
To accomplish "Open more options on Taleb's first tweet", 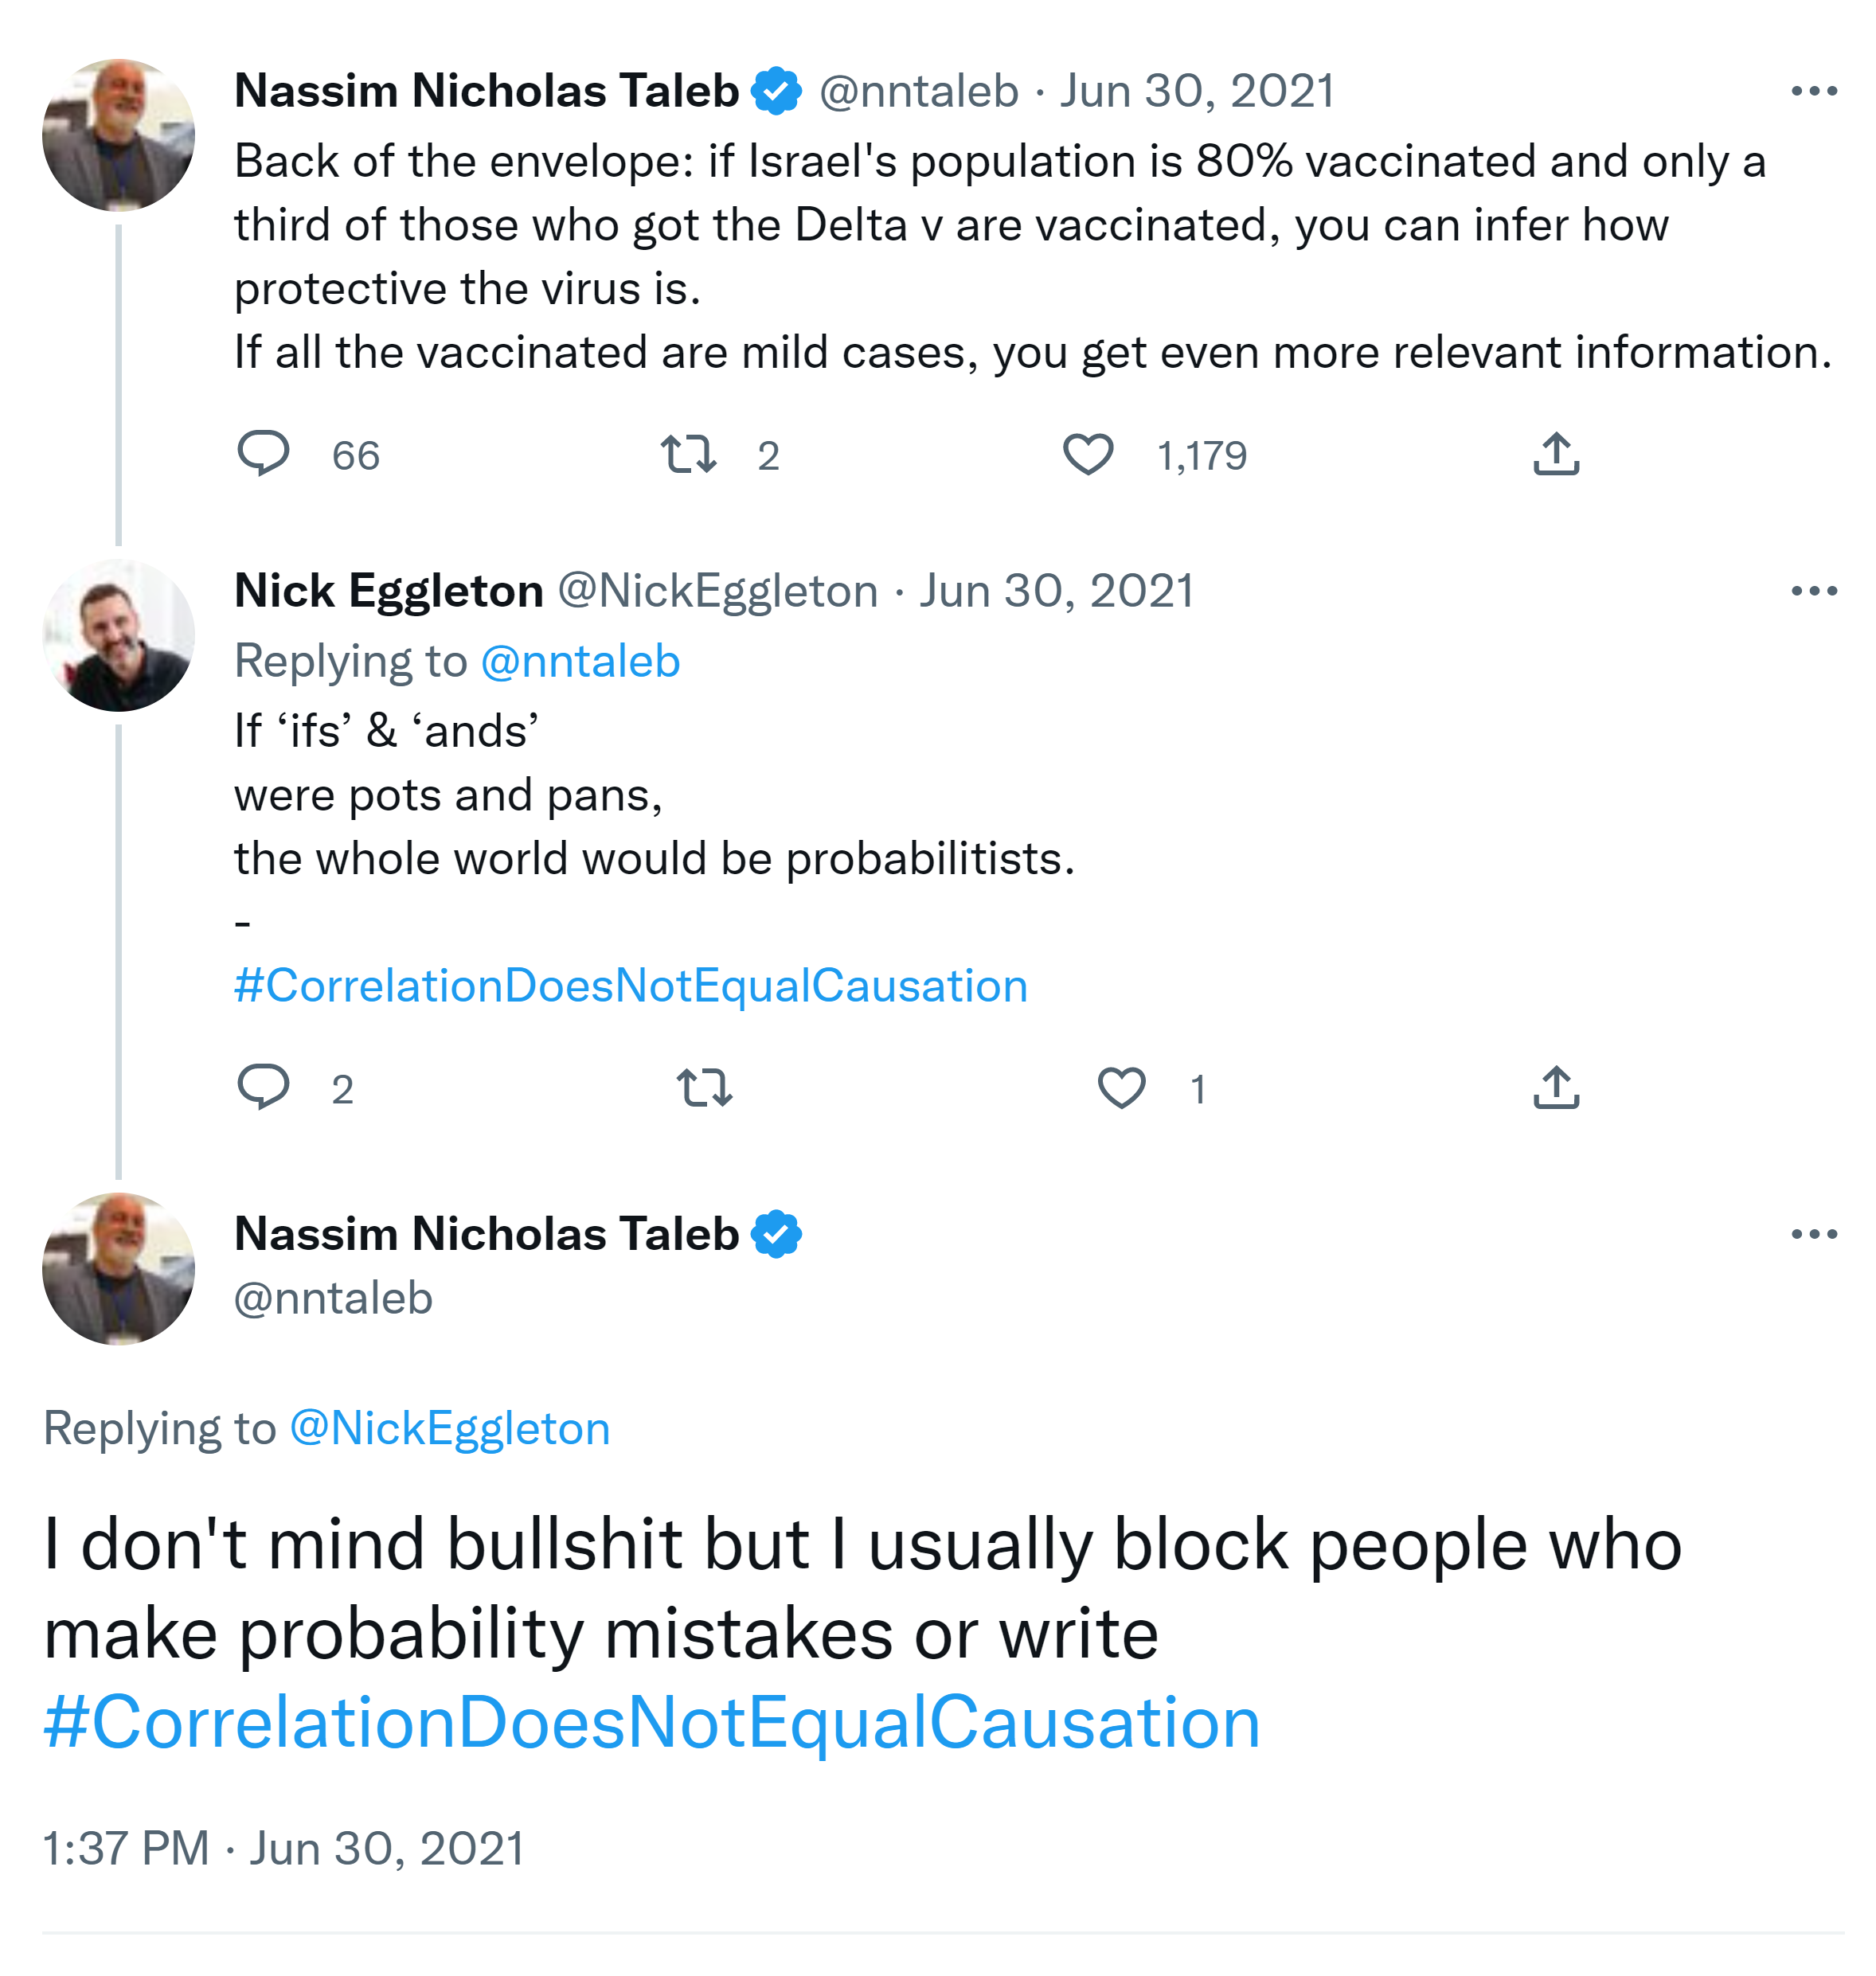I will pos(1813,92).
